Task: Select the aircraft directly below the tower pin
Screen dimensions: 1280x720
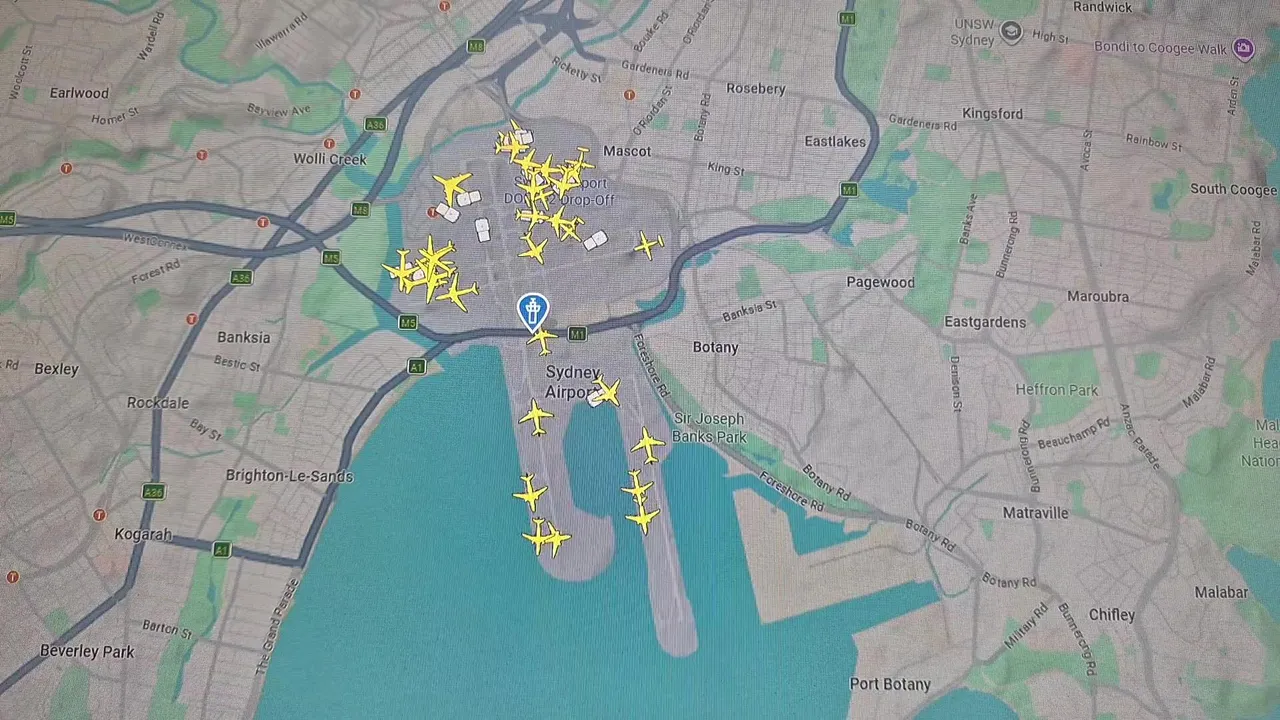Action: point(542,340)
